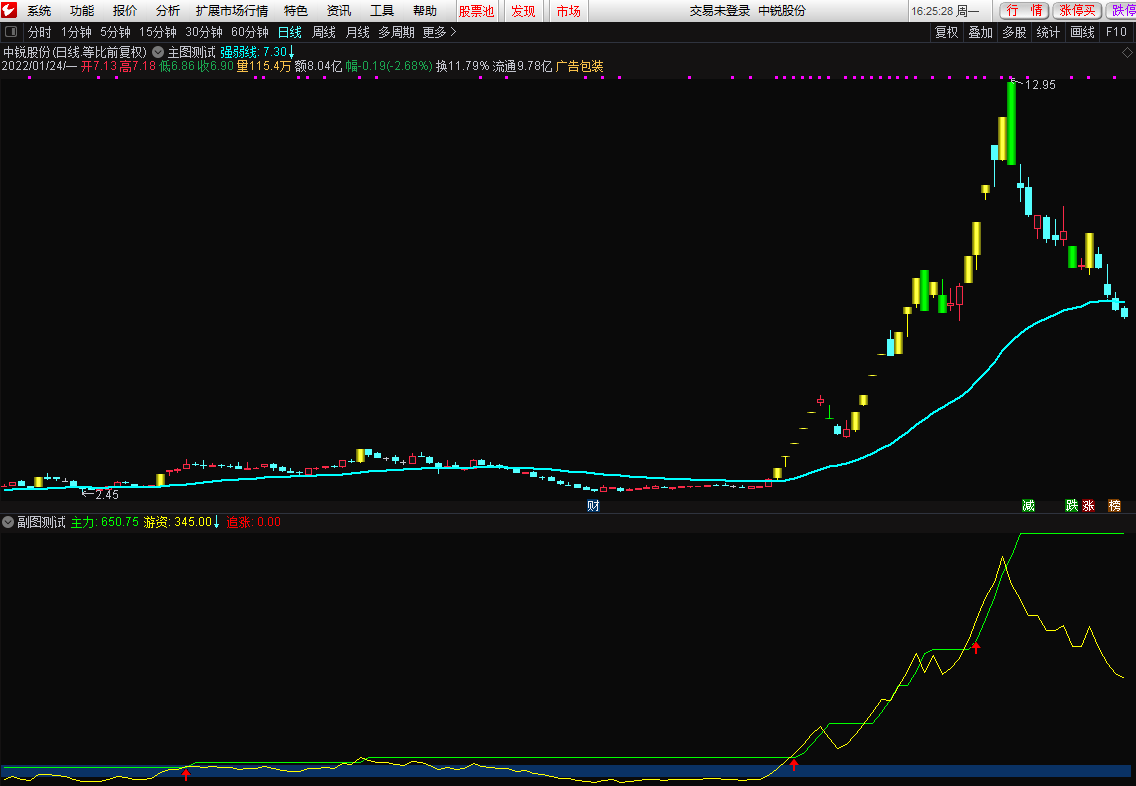This screenshot has width=1136, height=786.
Task: Switch to the 股票池 tab
Action: pos(476,11)
